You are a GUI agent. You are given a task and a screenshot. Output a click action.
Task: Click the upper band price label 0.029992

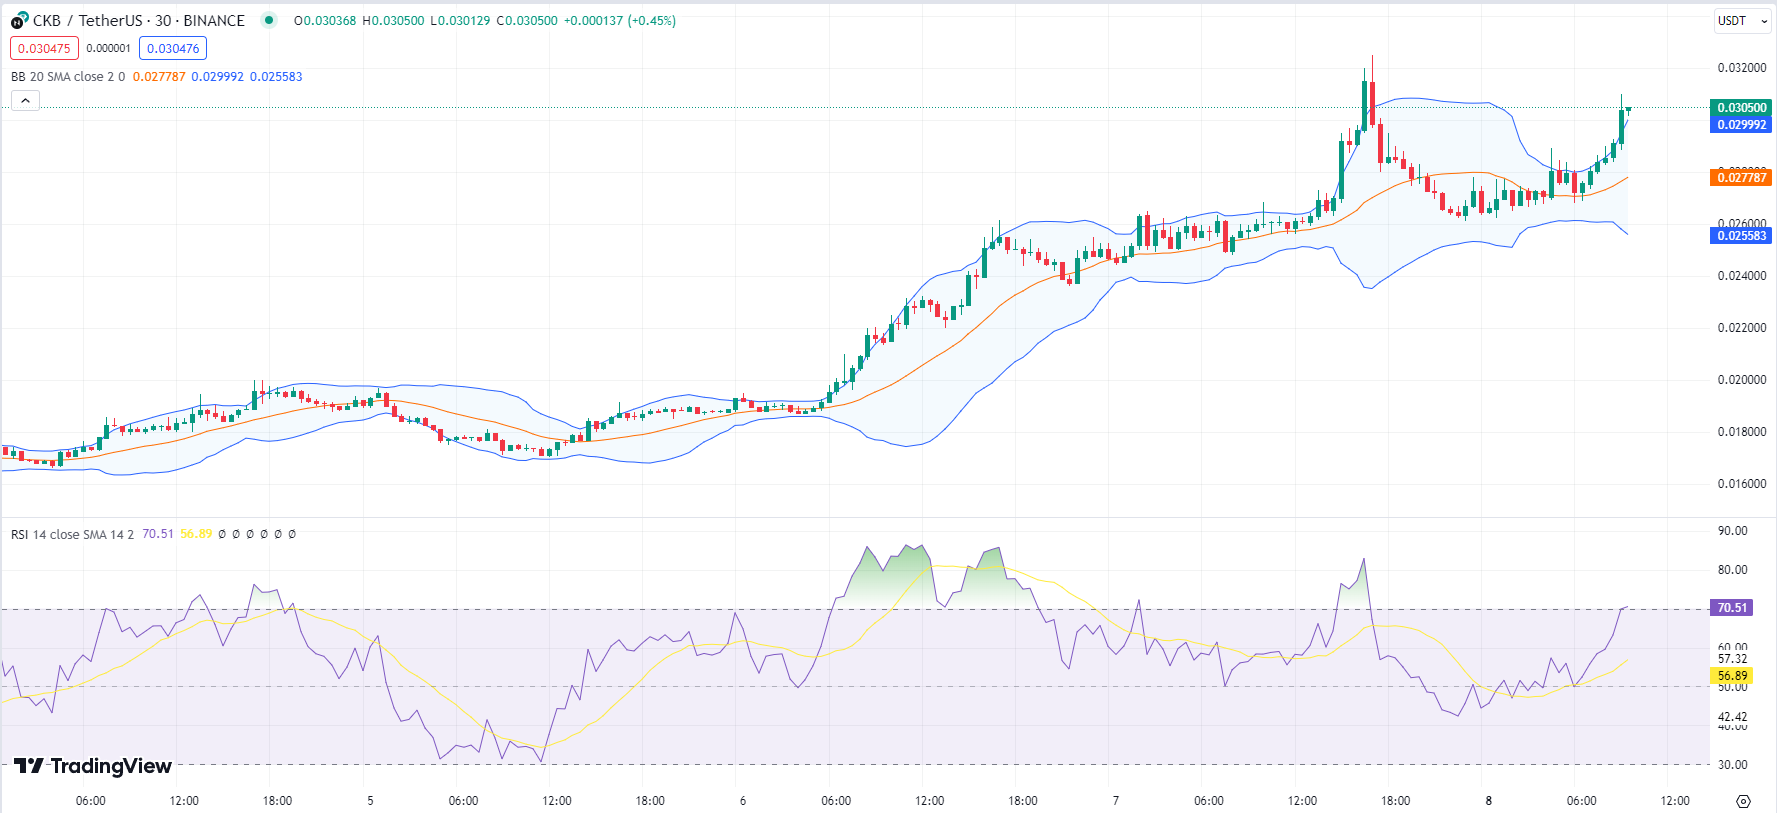coord(1741,125)
